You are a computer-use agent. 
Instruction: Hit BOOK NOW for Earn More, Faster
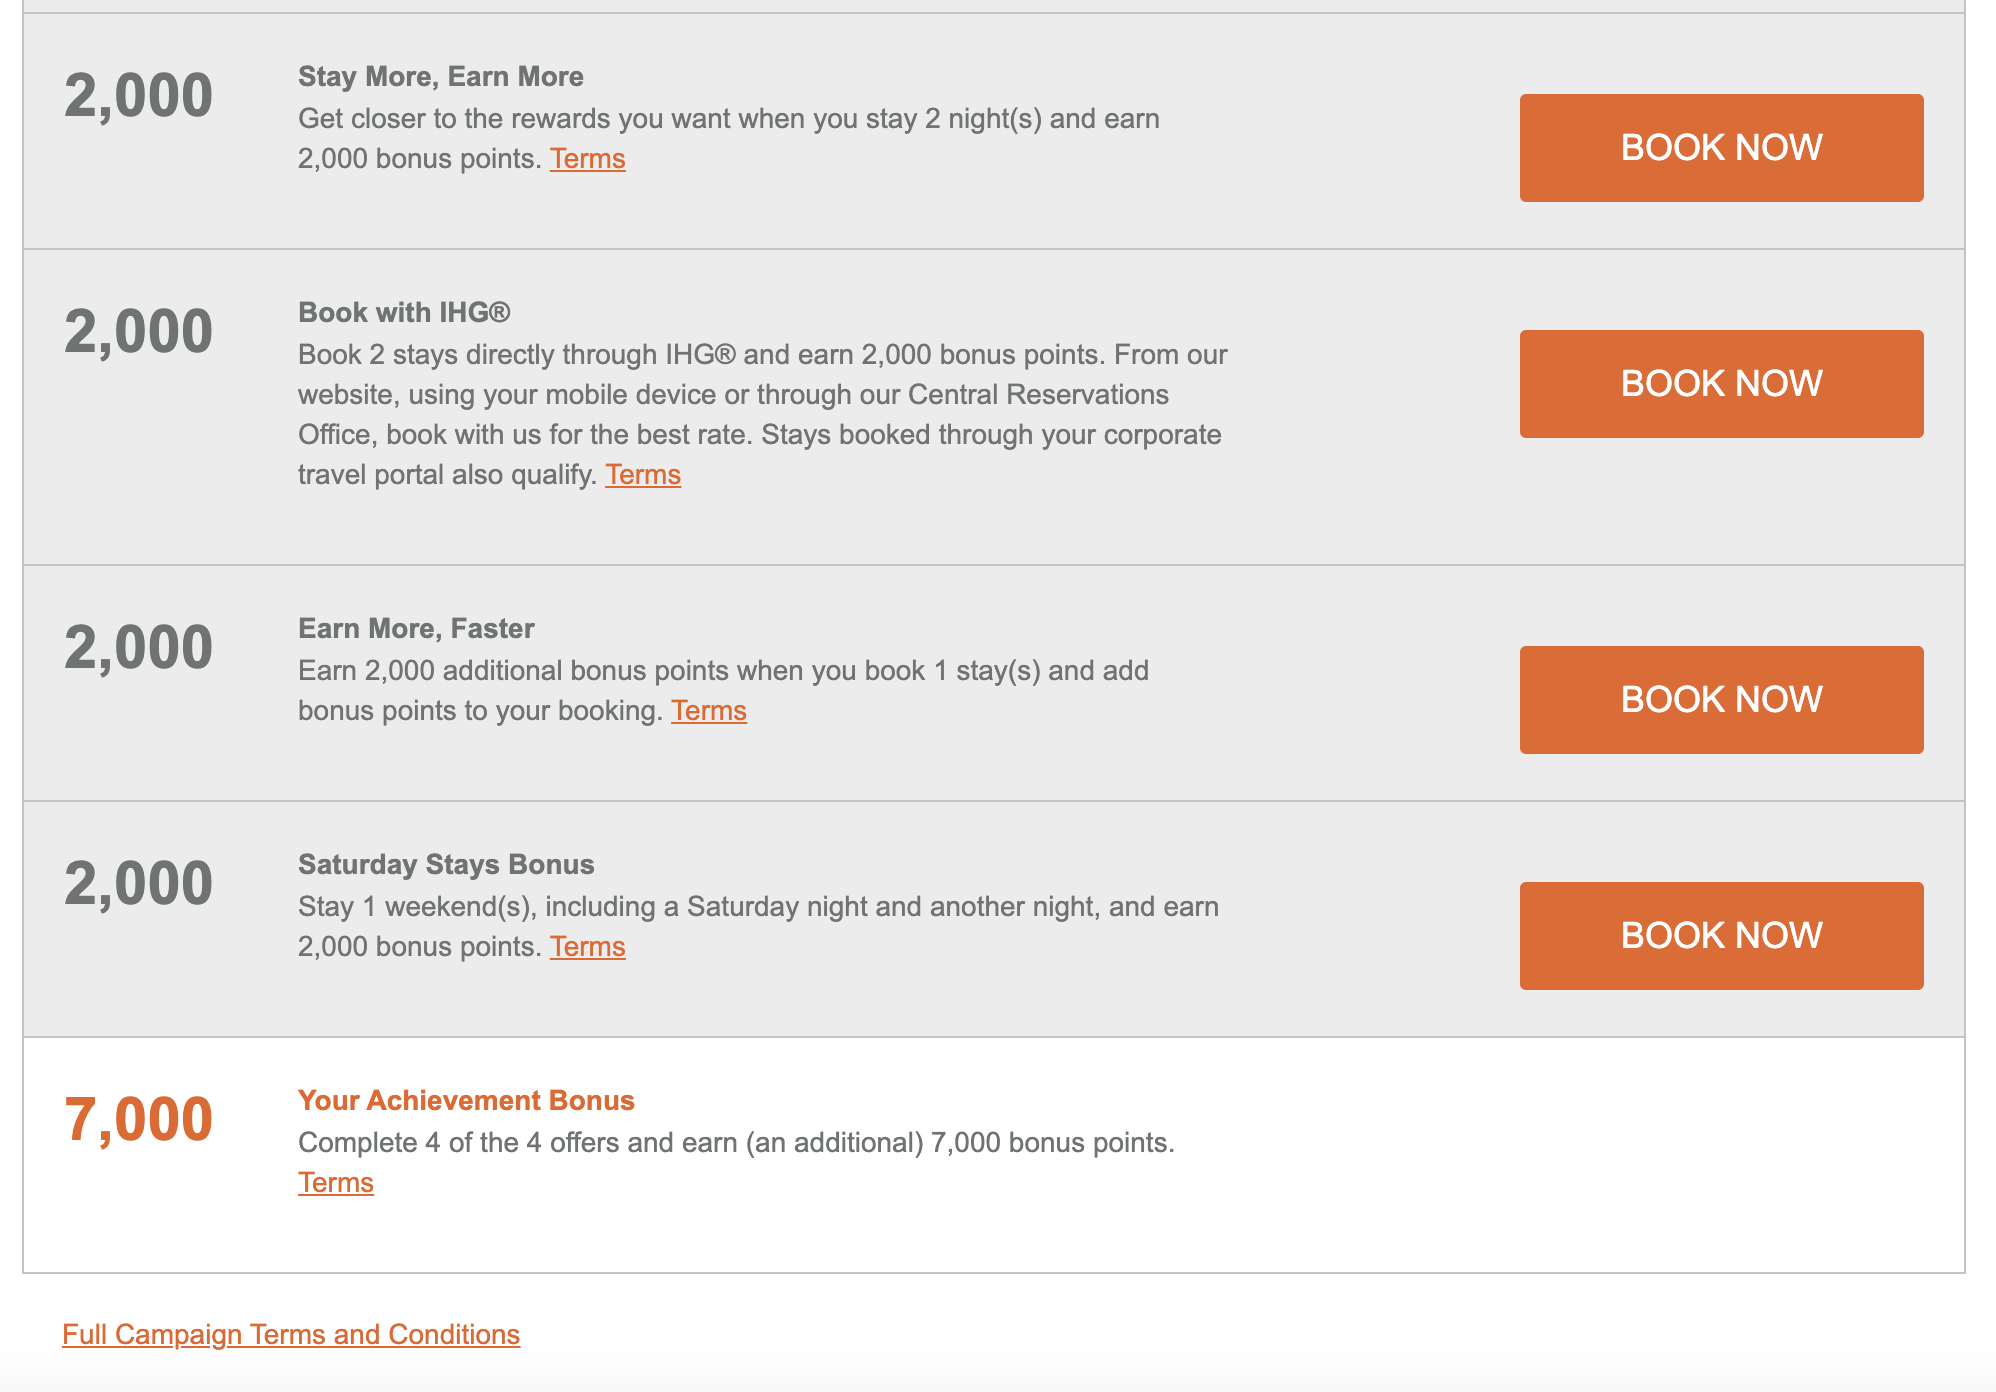pos(1721,700)
